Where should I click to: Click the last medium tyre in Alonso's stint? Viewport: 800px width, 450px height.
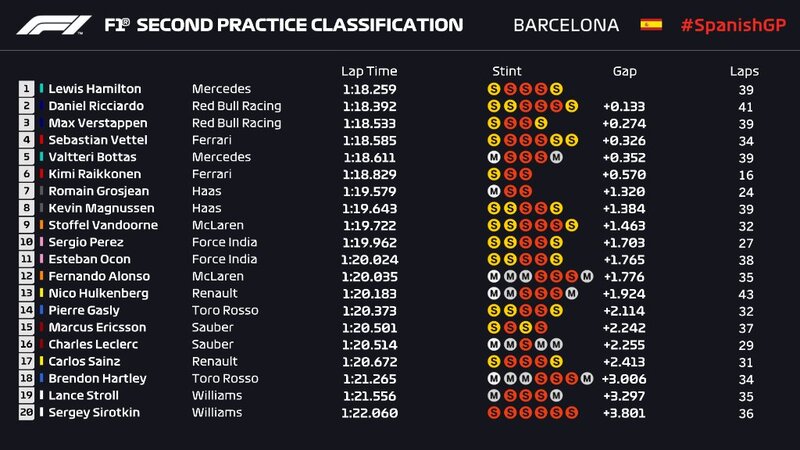587,276
